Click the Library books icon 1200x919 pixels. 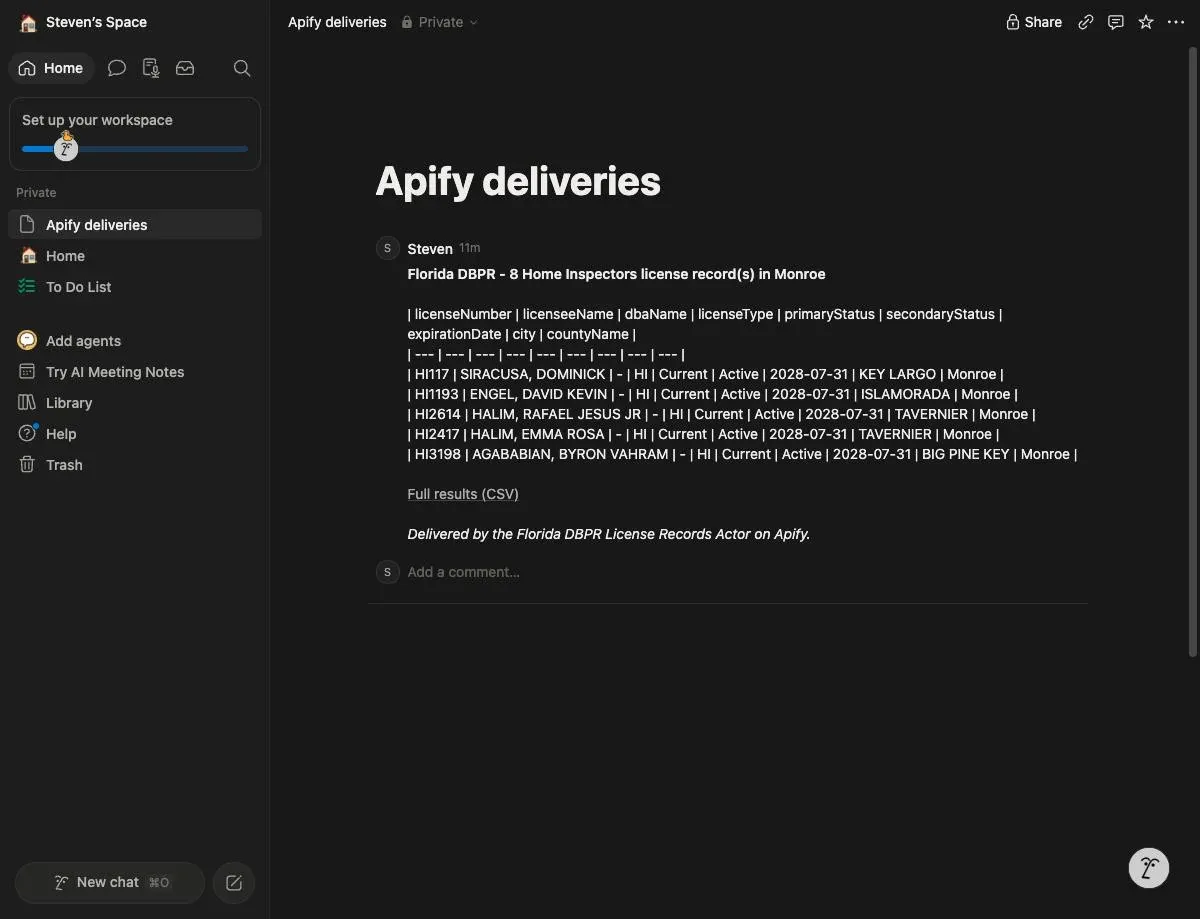click(27, 403)
